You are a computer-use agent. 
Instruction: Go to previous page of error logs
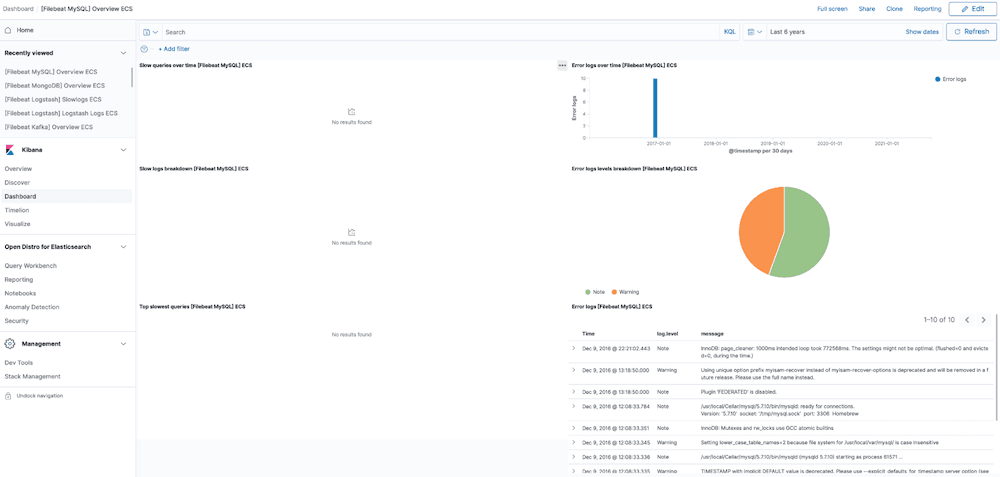(x=967, y=319)
